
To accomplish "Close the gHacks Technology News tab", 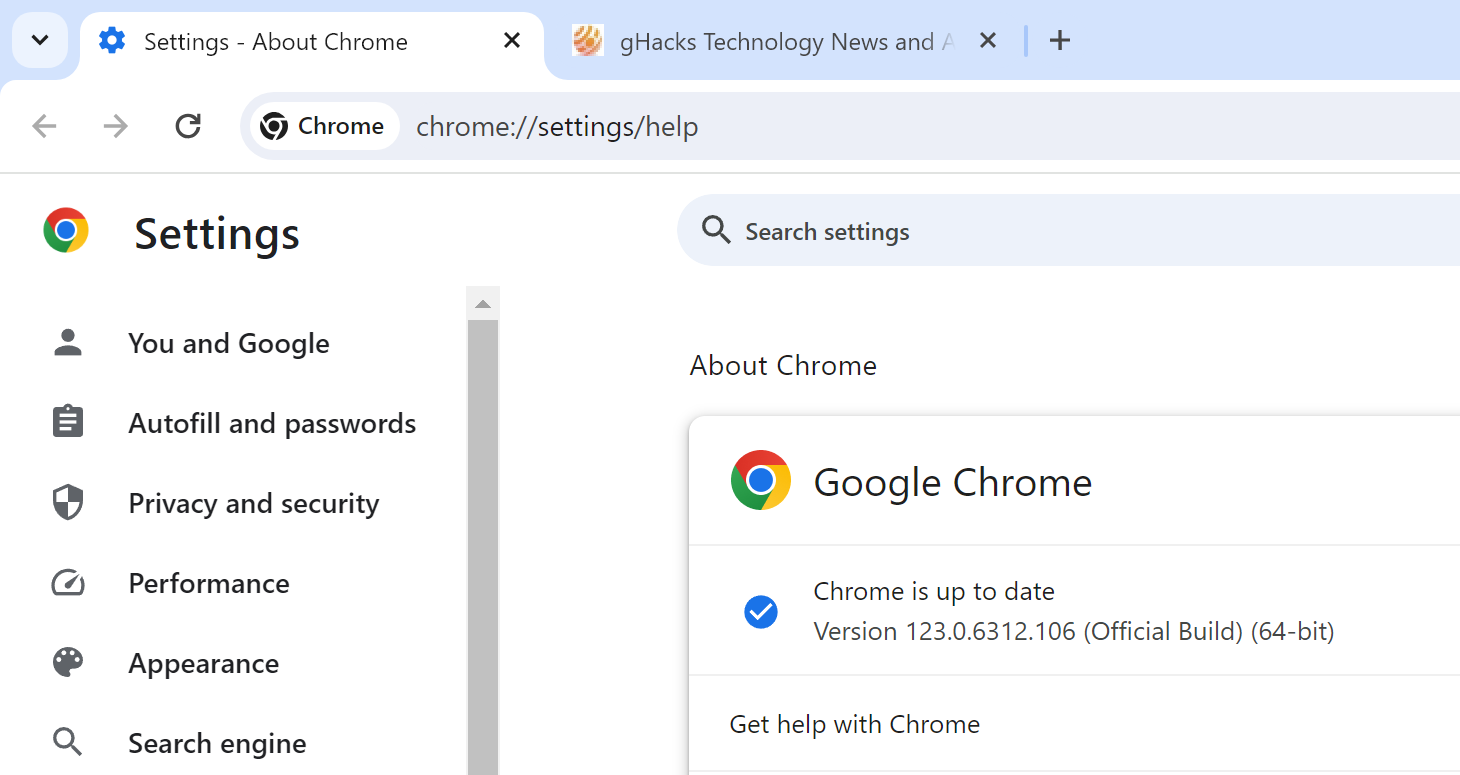I will (x=987, y=41).
